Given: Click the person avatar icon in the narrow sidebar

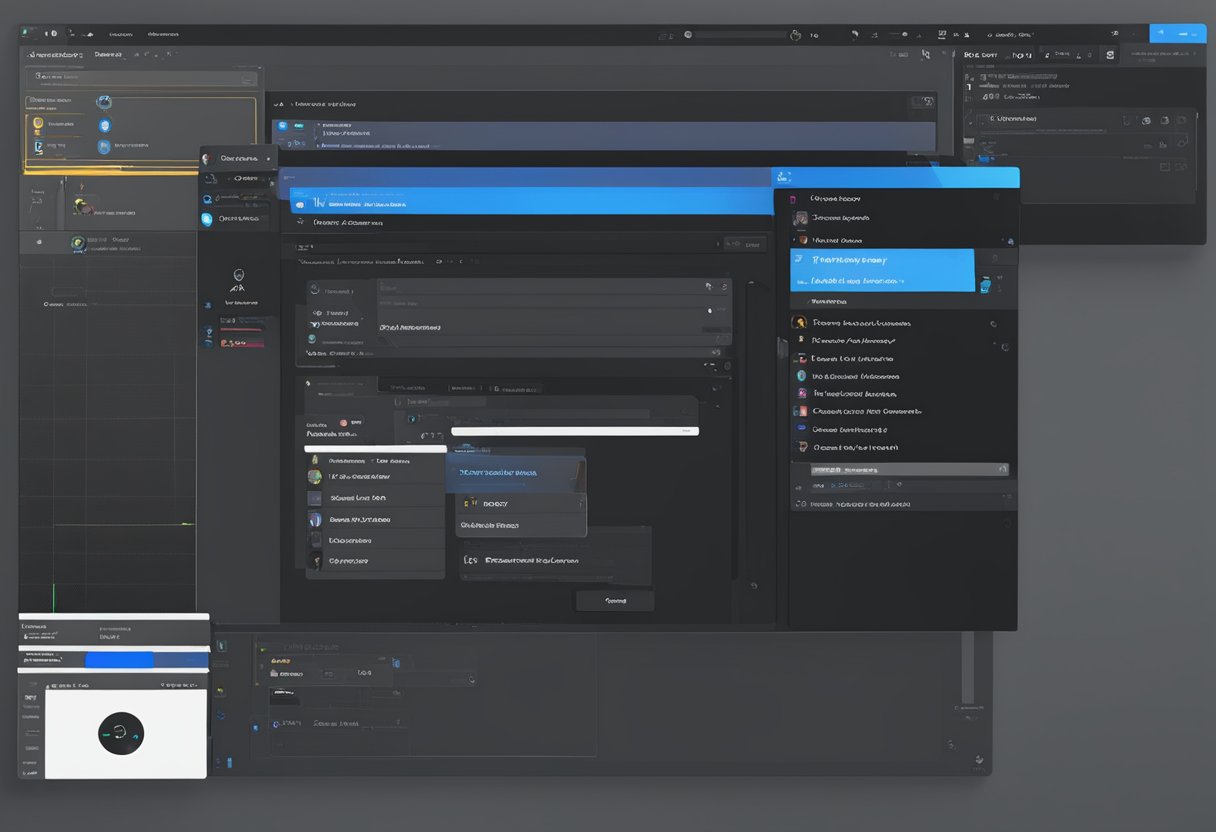Looking at the screenshot, I should [238, 276].
